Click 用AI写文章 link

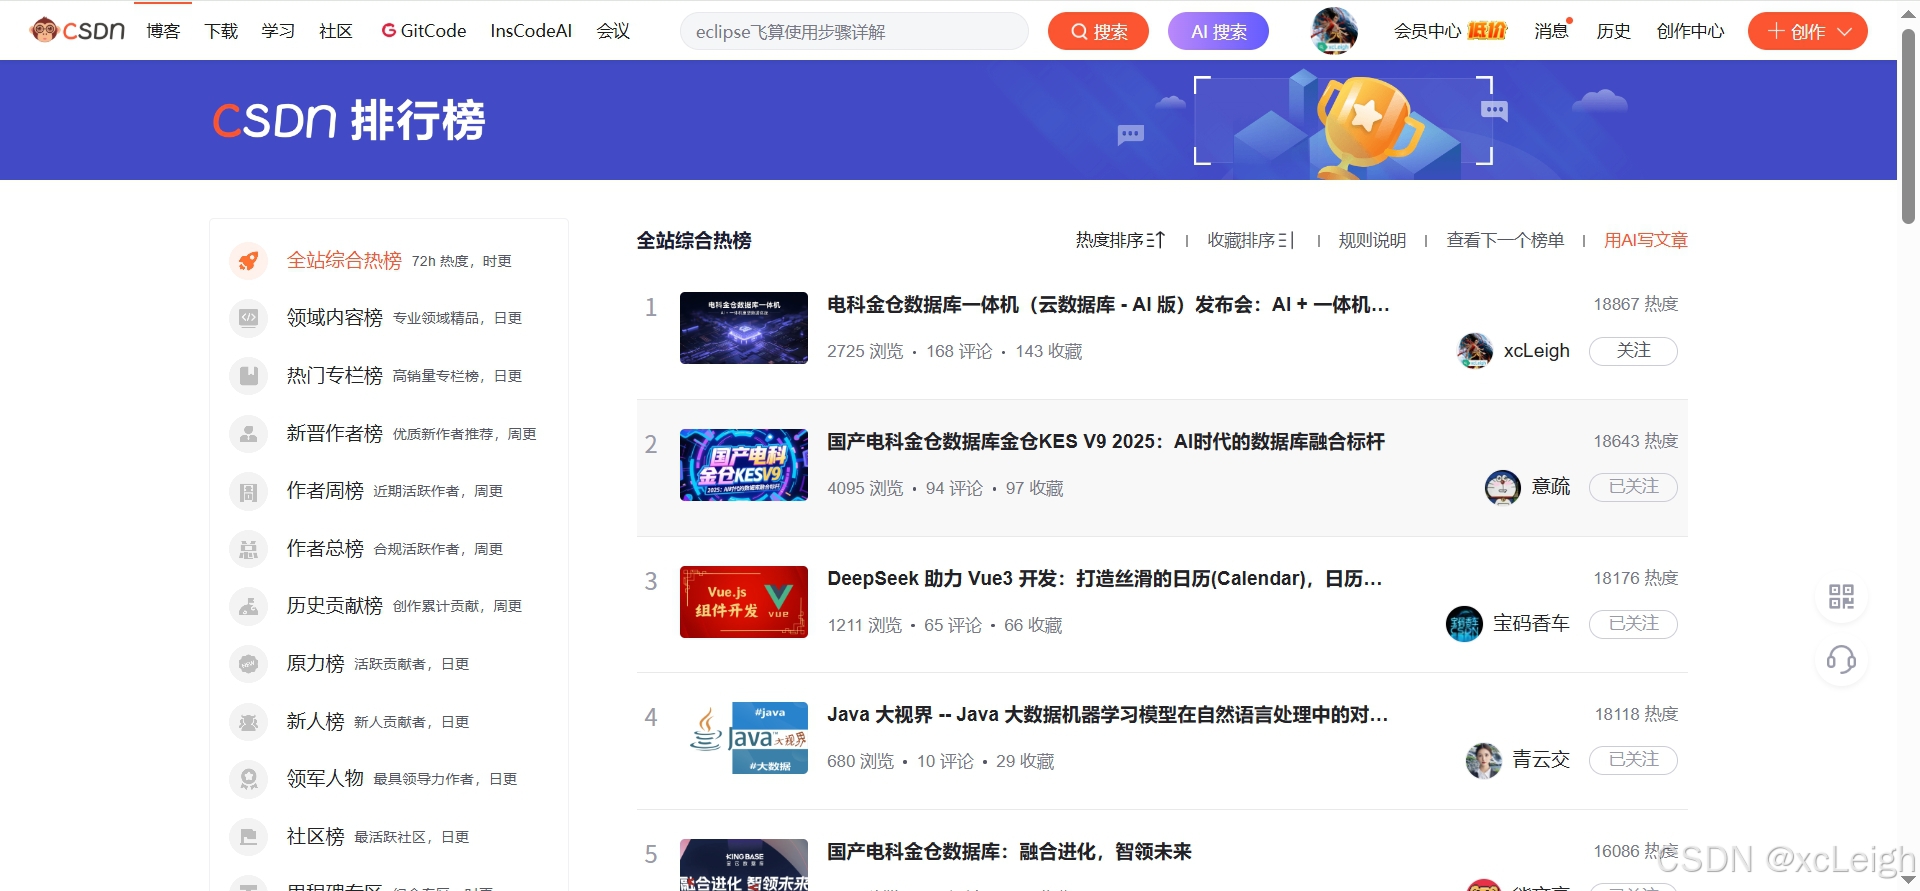pyautogui.click(x=1646, y=240)
